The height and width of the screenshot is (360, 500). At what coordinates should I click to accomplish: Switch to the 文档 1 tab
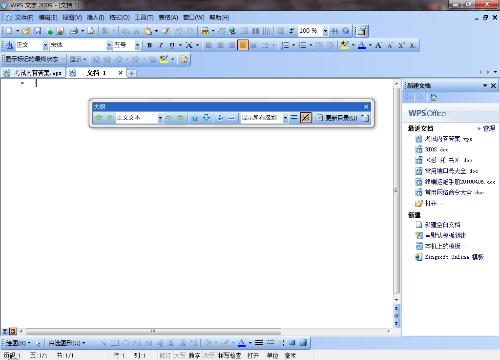point(96,73)
